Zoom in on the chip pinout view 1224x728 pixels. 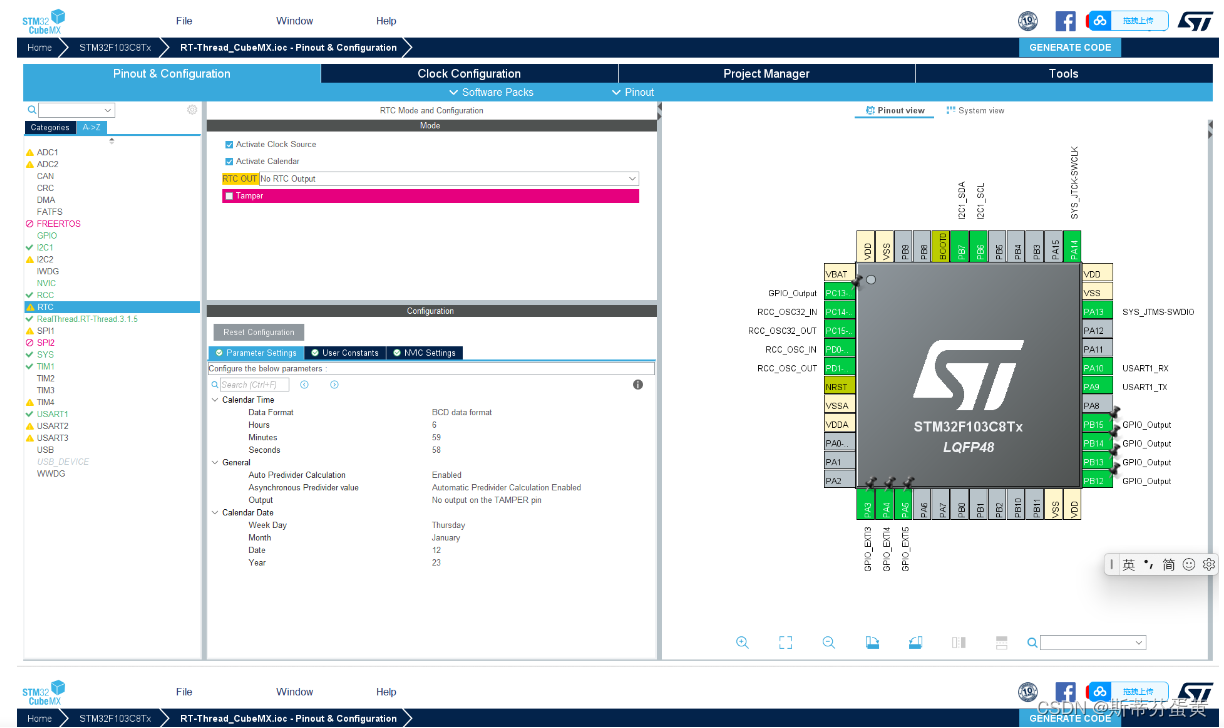click(742, 642)
